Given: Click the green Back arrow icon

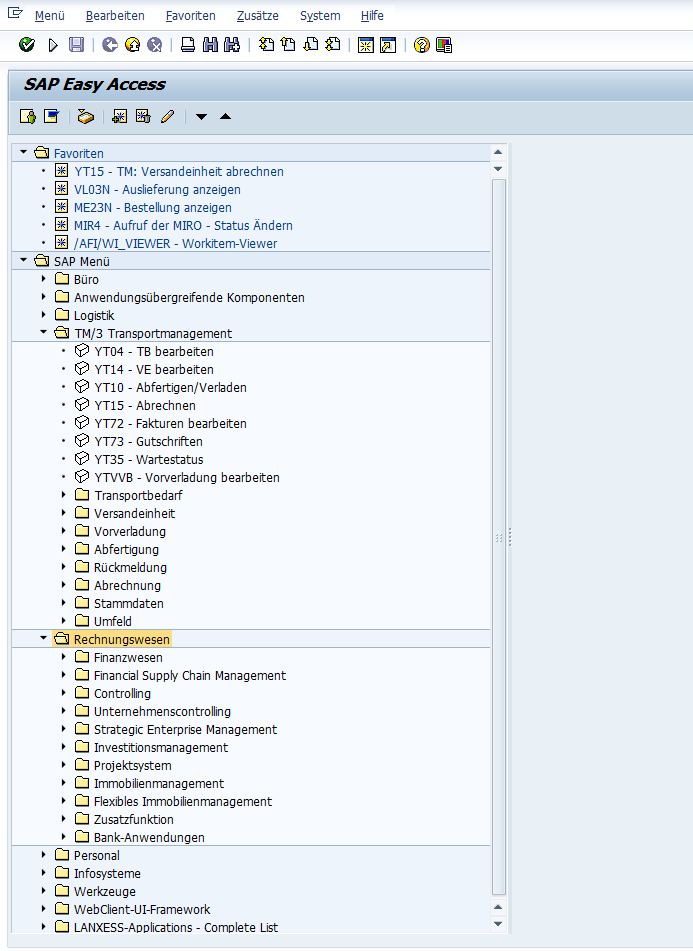Looking at the screenshot, I should coord(110,44).
